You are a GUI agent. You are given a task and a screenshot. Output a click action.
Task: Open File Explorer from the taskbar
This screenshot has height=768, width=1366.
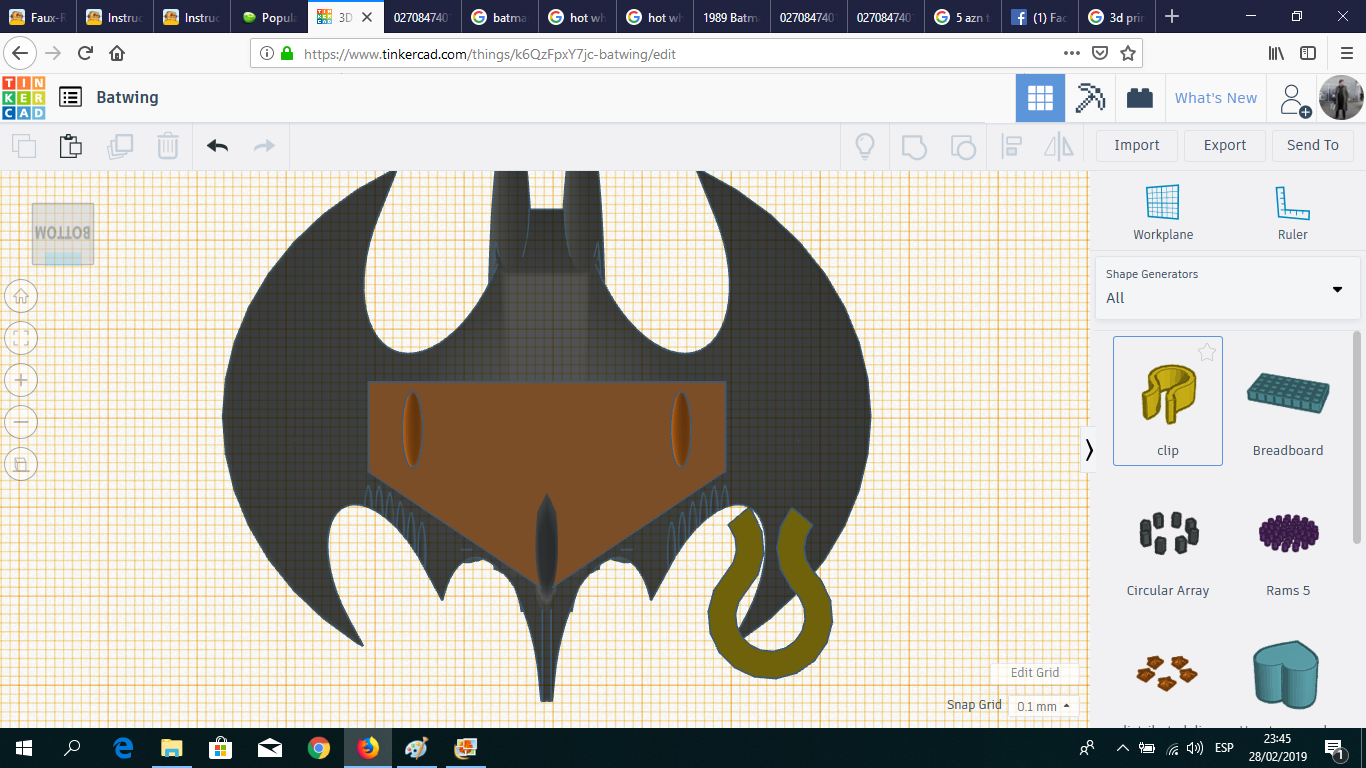[x=172, y=748]
